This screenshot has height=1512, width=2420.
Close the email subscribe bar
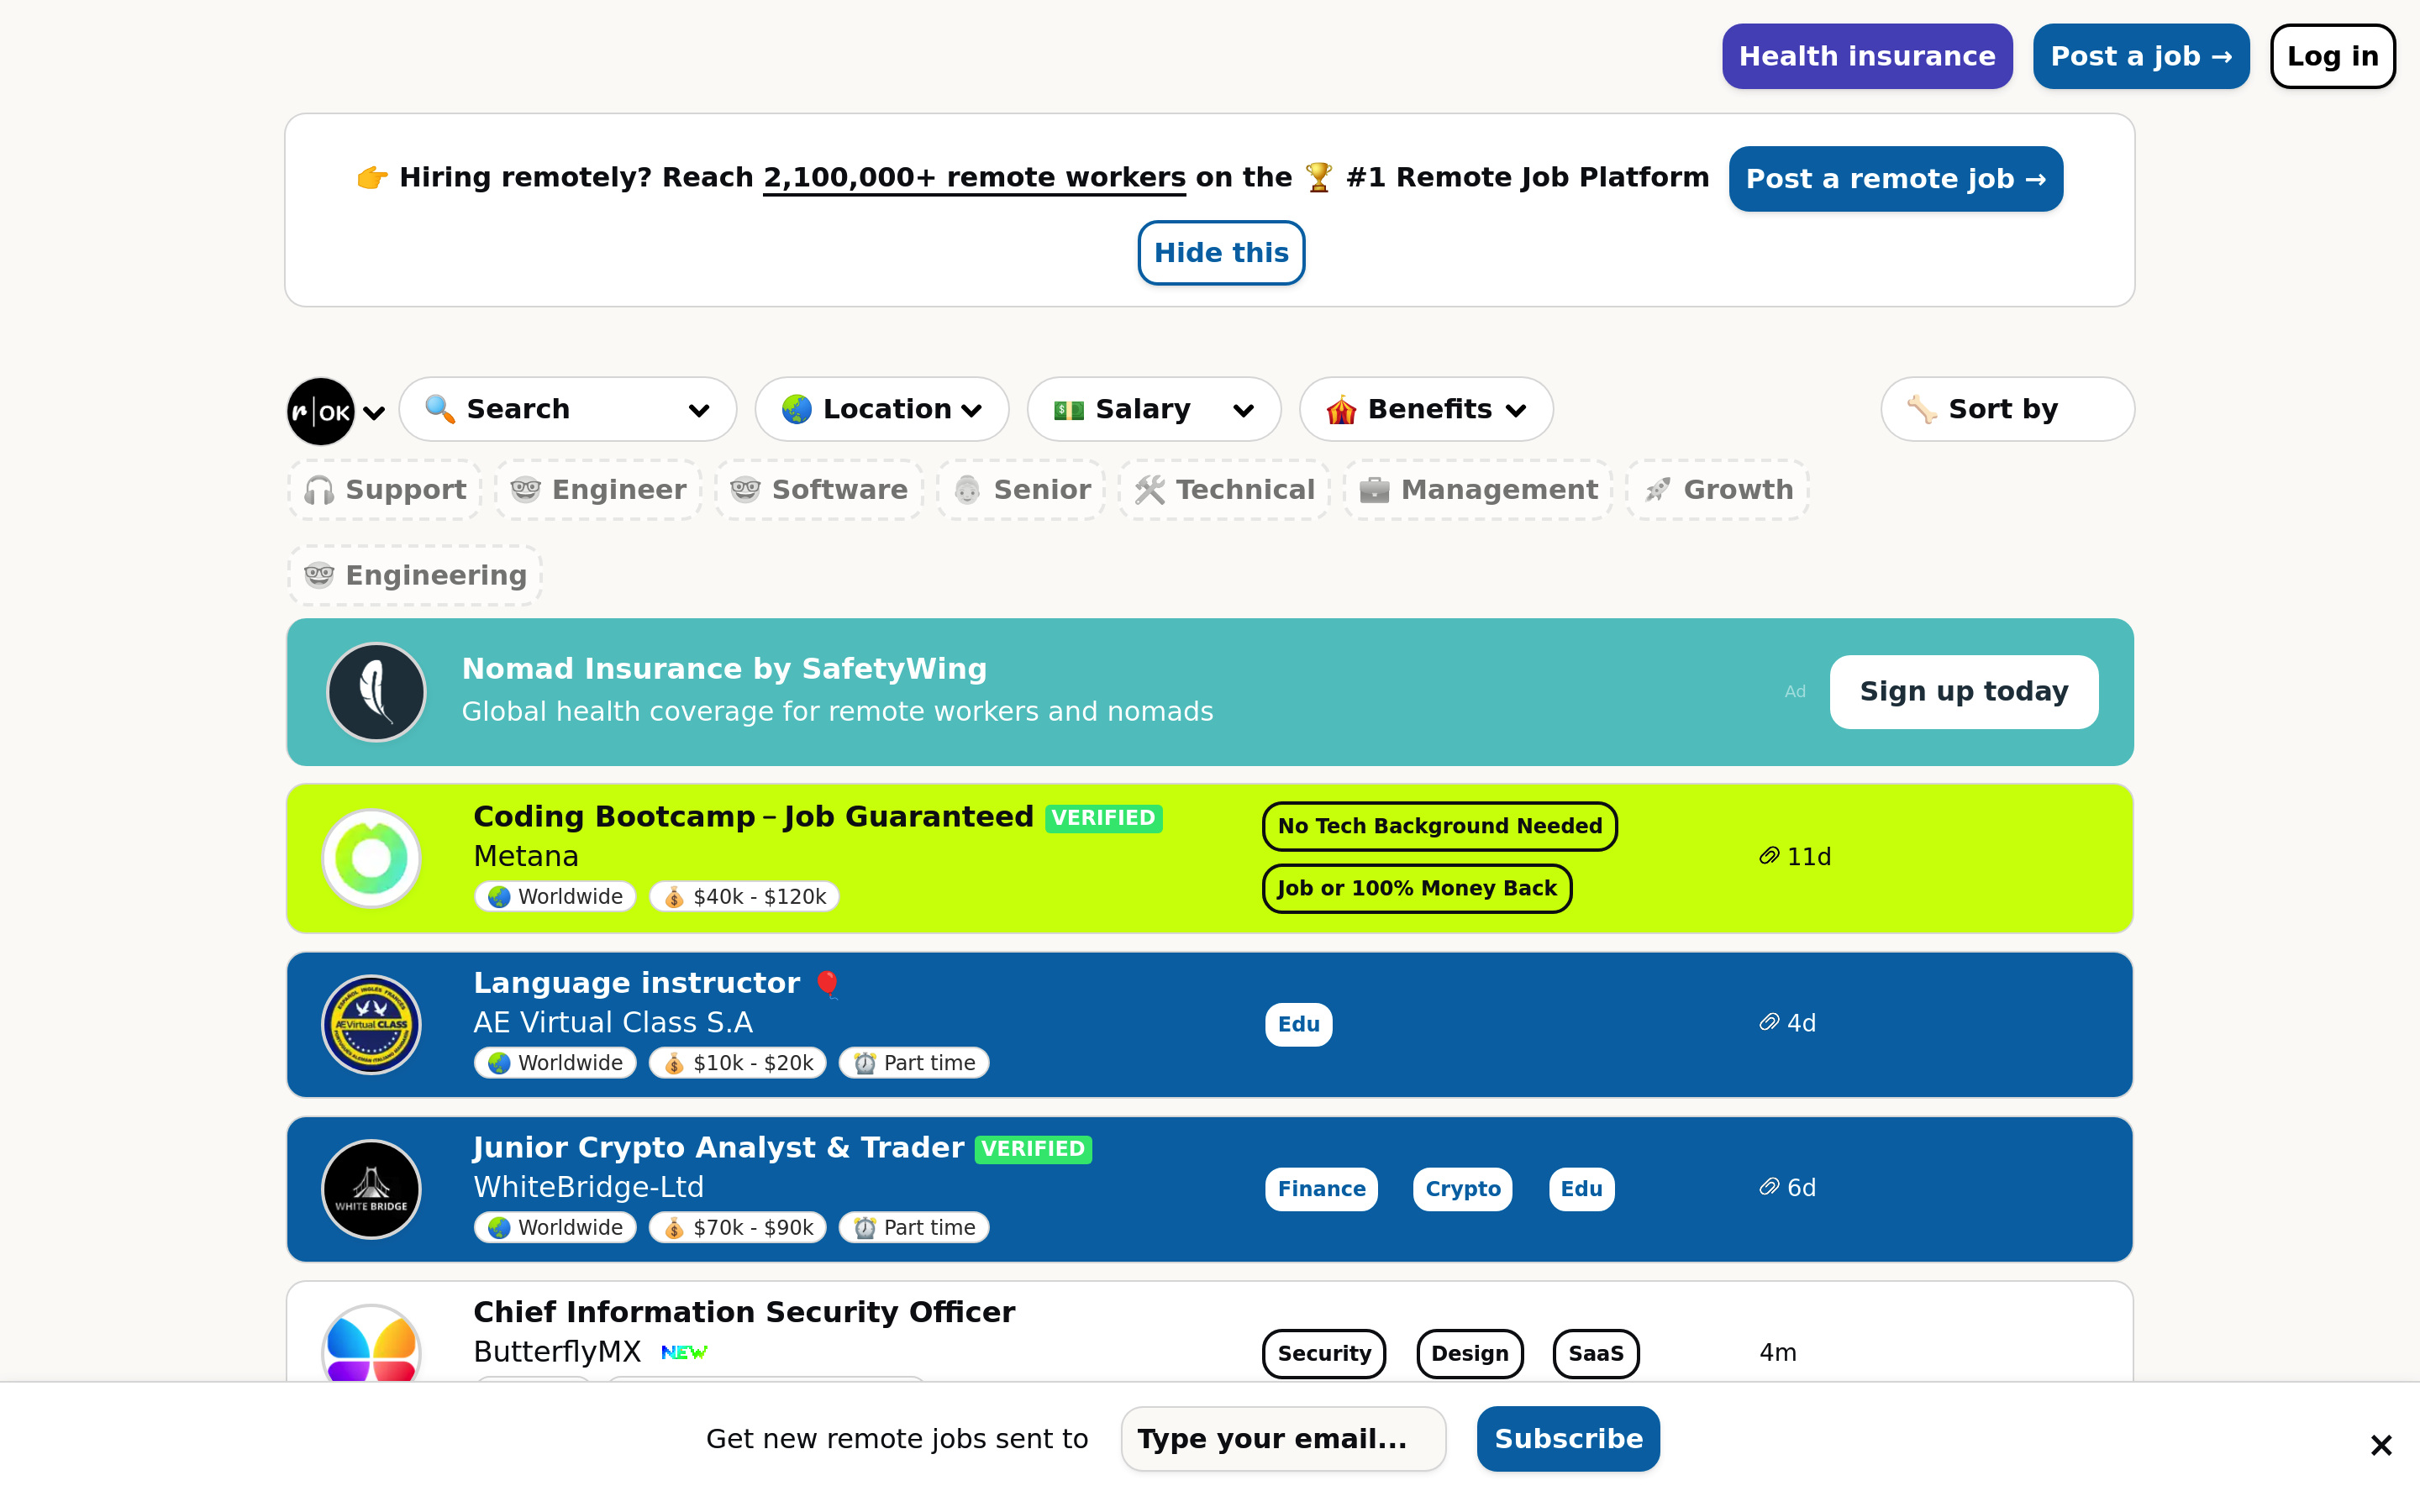pyautogui.click(x=2380, y=1445)
